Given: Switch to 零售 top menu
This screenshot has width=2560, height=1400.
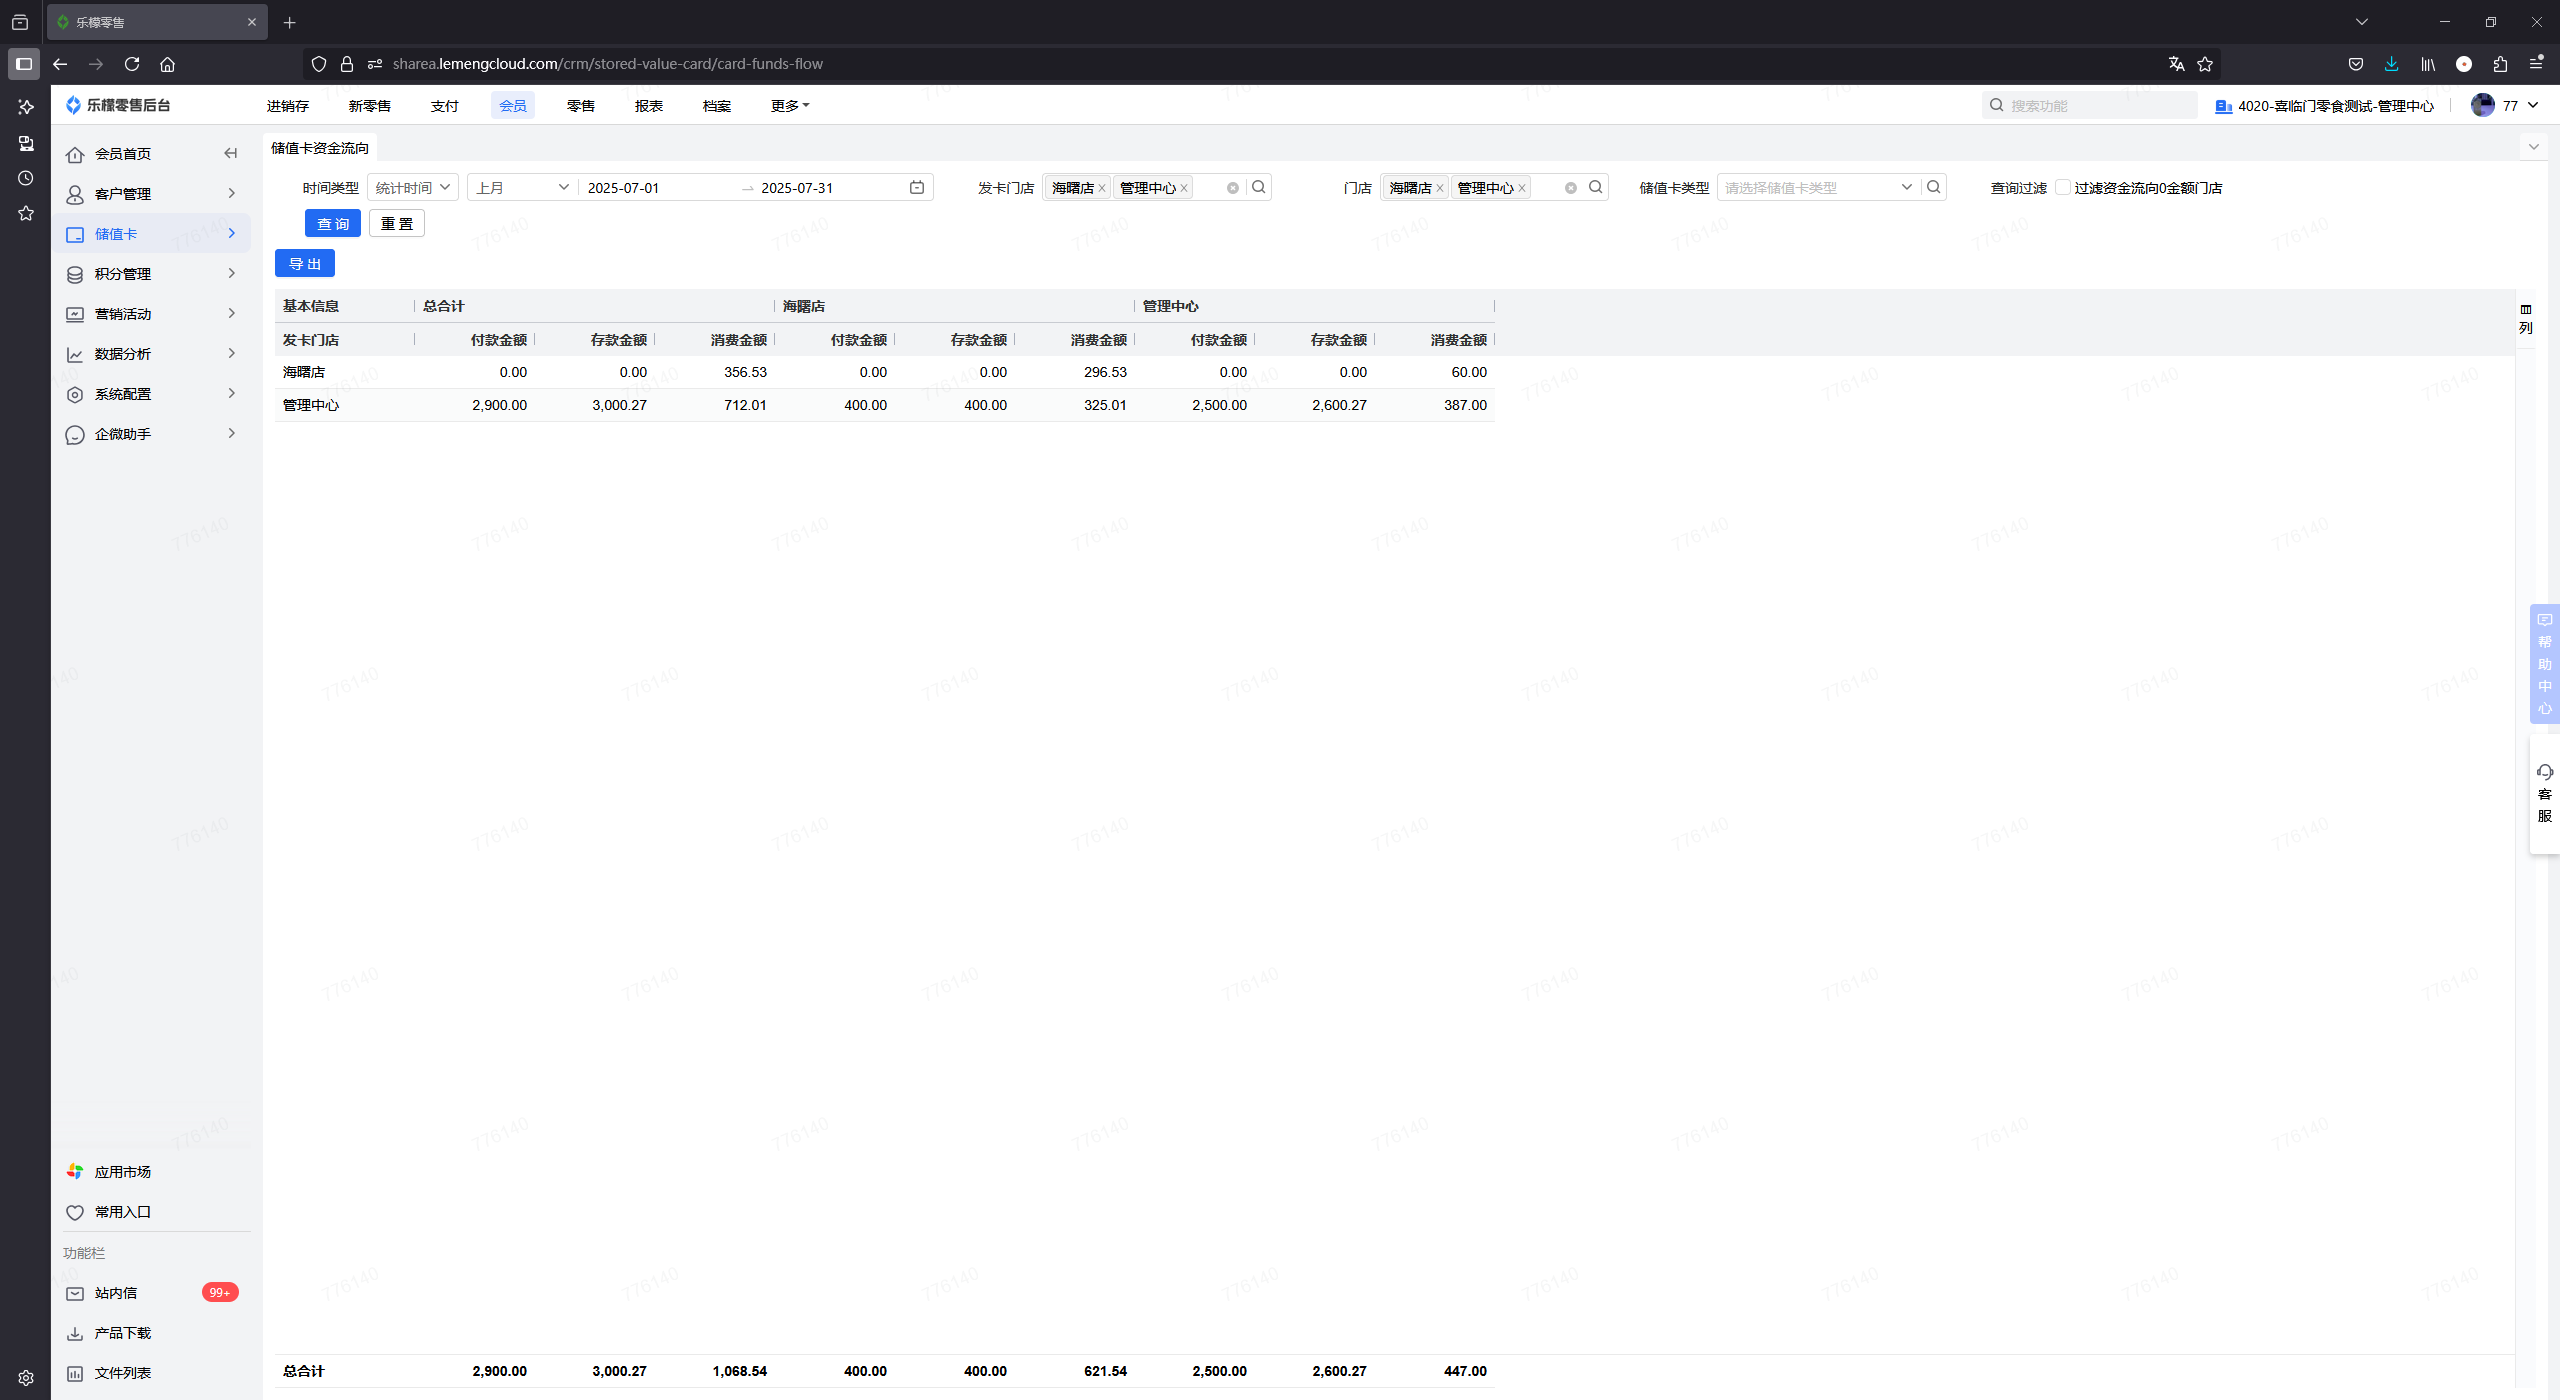Looking at the screenshot, I should coord(581,105).
